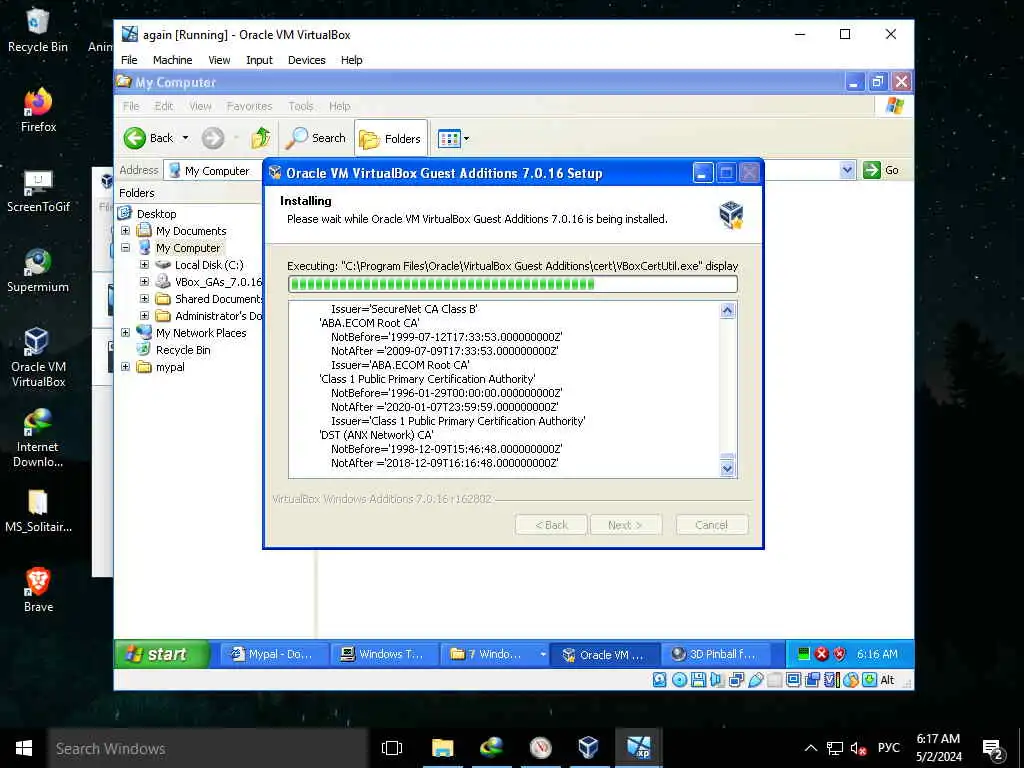This screenshot has height=768, width=1024.
Task: Open the Address bar dropdown arrow
Action: coord(847,170)
